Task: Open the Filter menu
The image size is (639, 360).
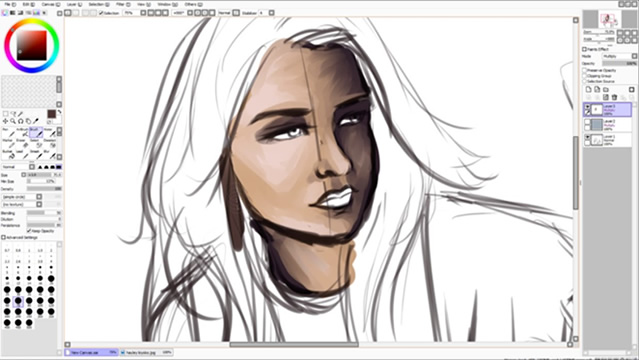Action: pos(122,4)
